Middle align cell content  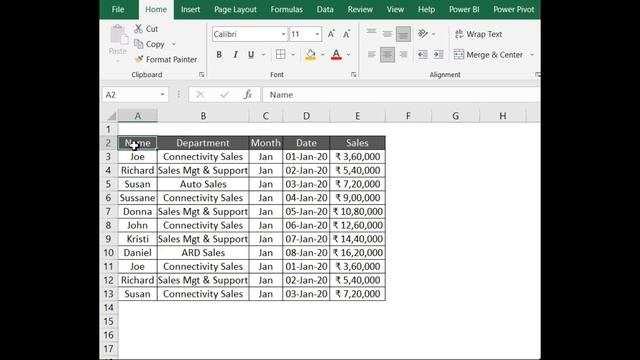[387, 34]
